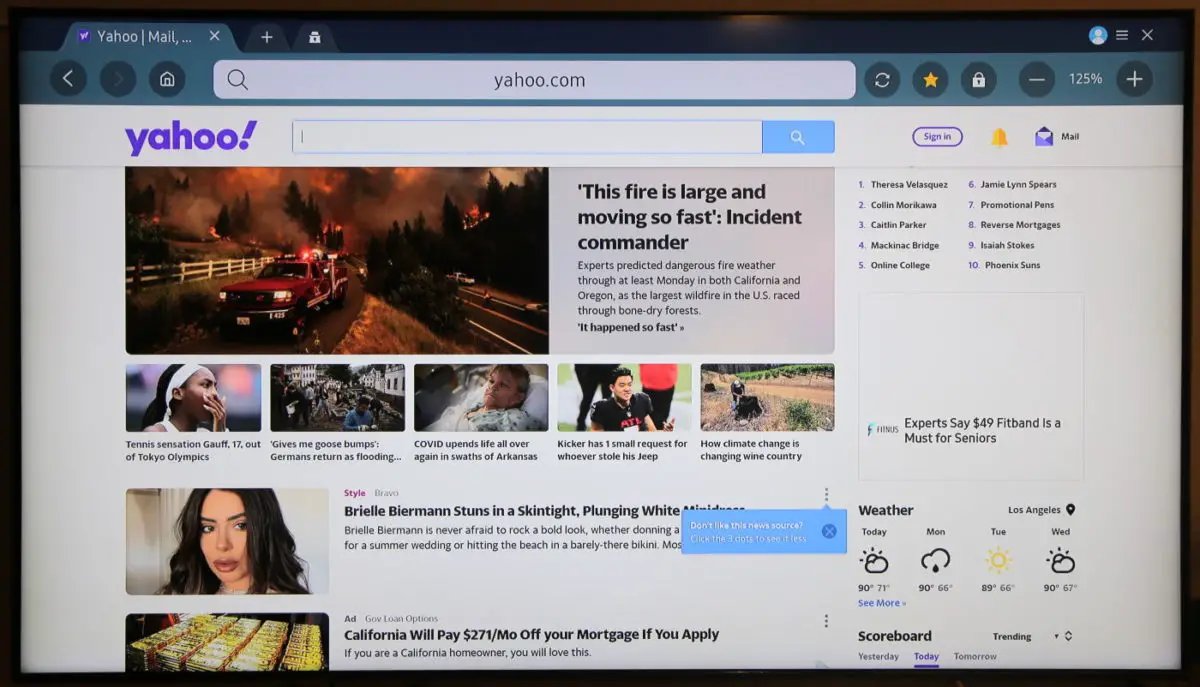Viewport: 1200px width, 687px height.
Task: Click trending topic Phoenix Suns
Action: coord(1012,265)
